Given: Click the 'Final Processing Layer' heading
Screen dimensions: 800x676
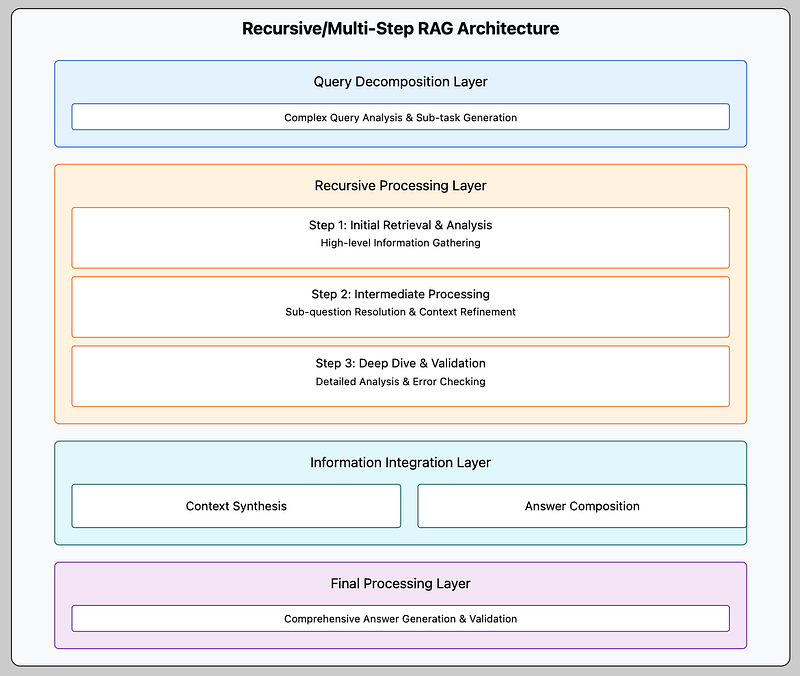Looking at the screenshot, I should tap(401, 584).
